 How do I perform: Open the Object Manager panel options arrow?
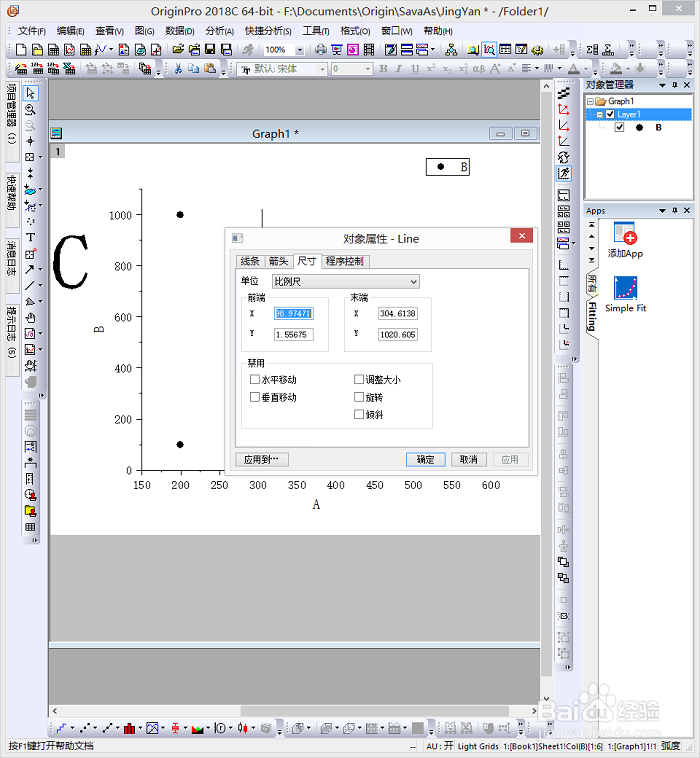[662, 85]
